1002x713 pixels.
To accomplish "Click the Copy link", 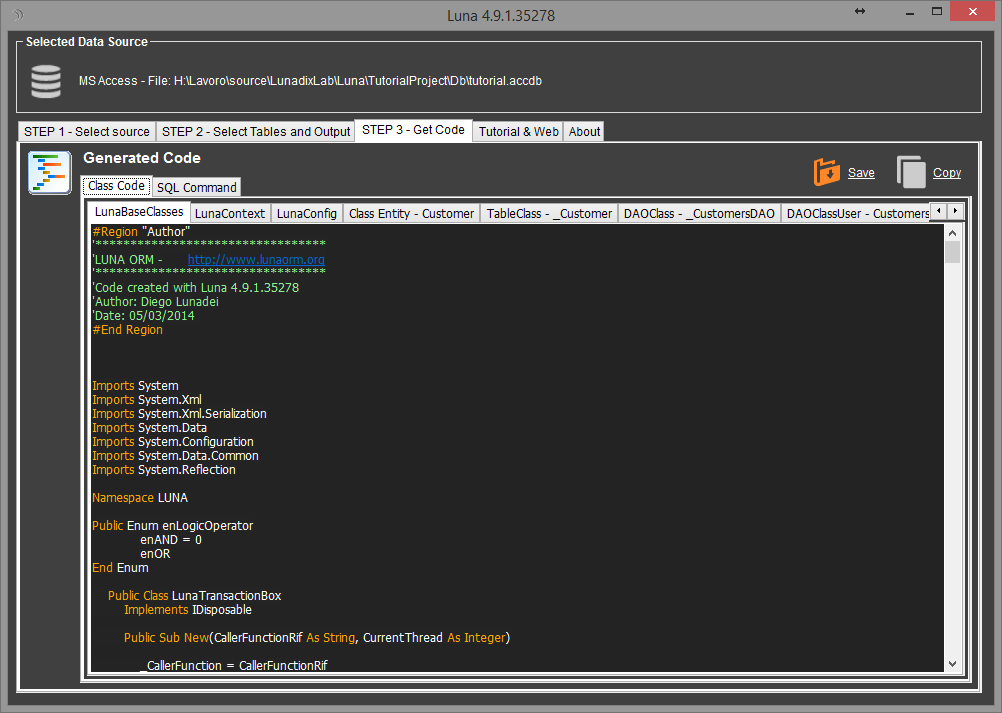I will click(946, 172).
